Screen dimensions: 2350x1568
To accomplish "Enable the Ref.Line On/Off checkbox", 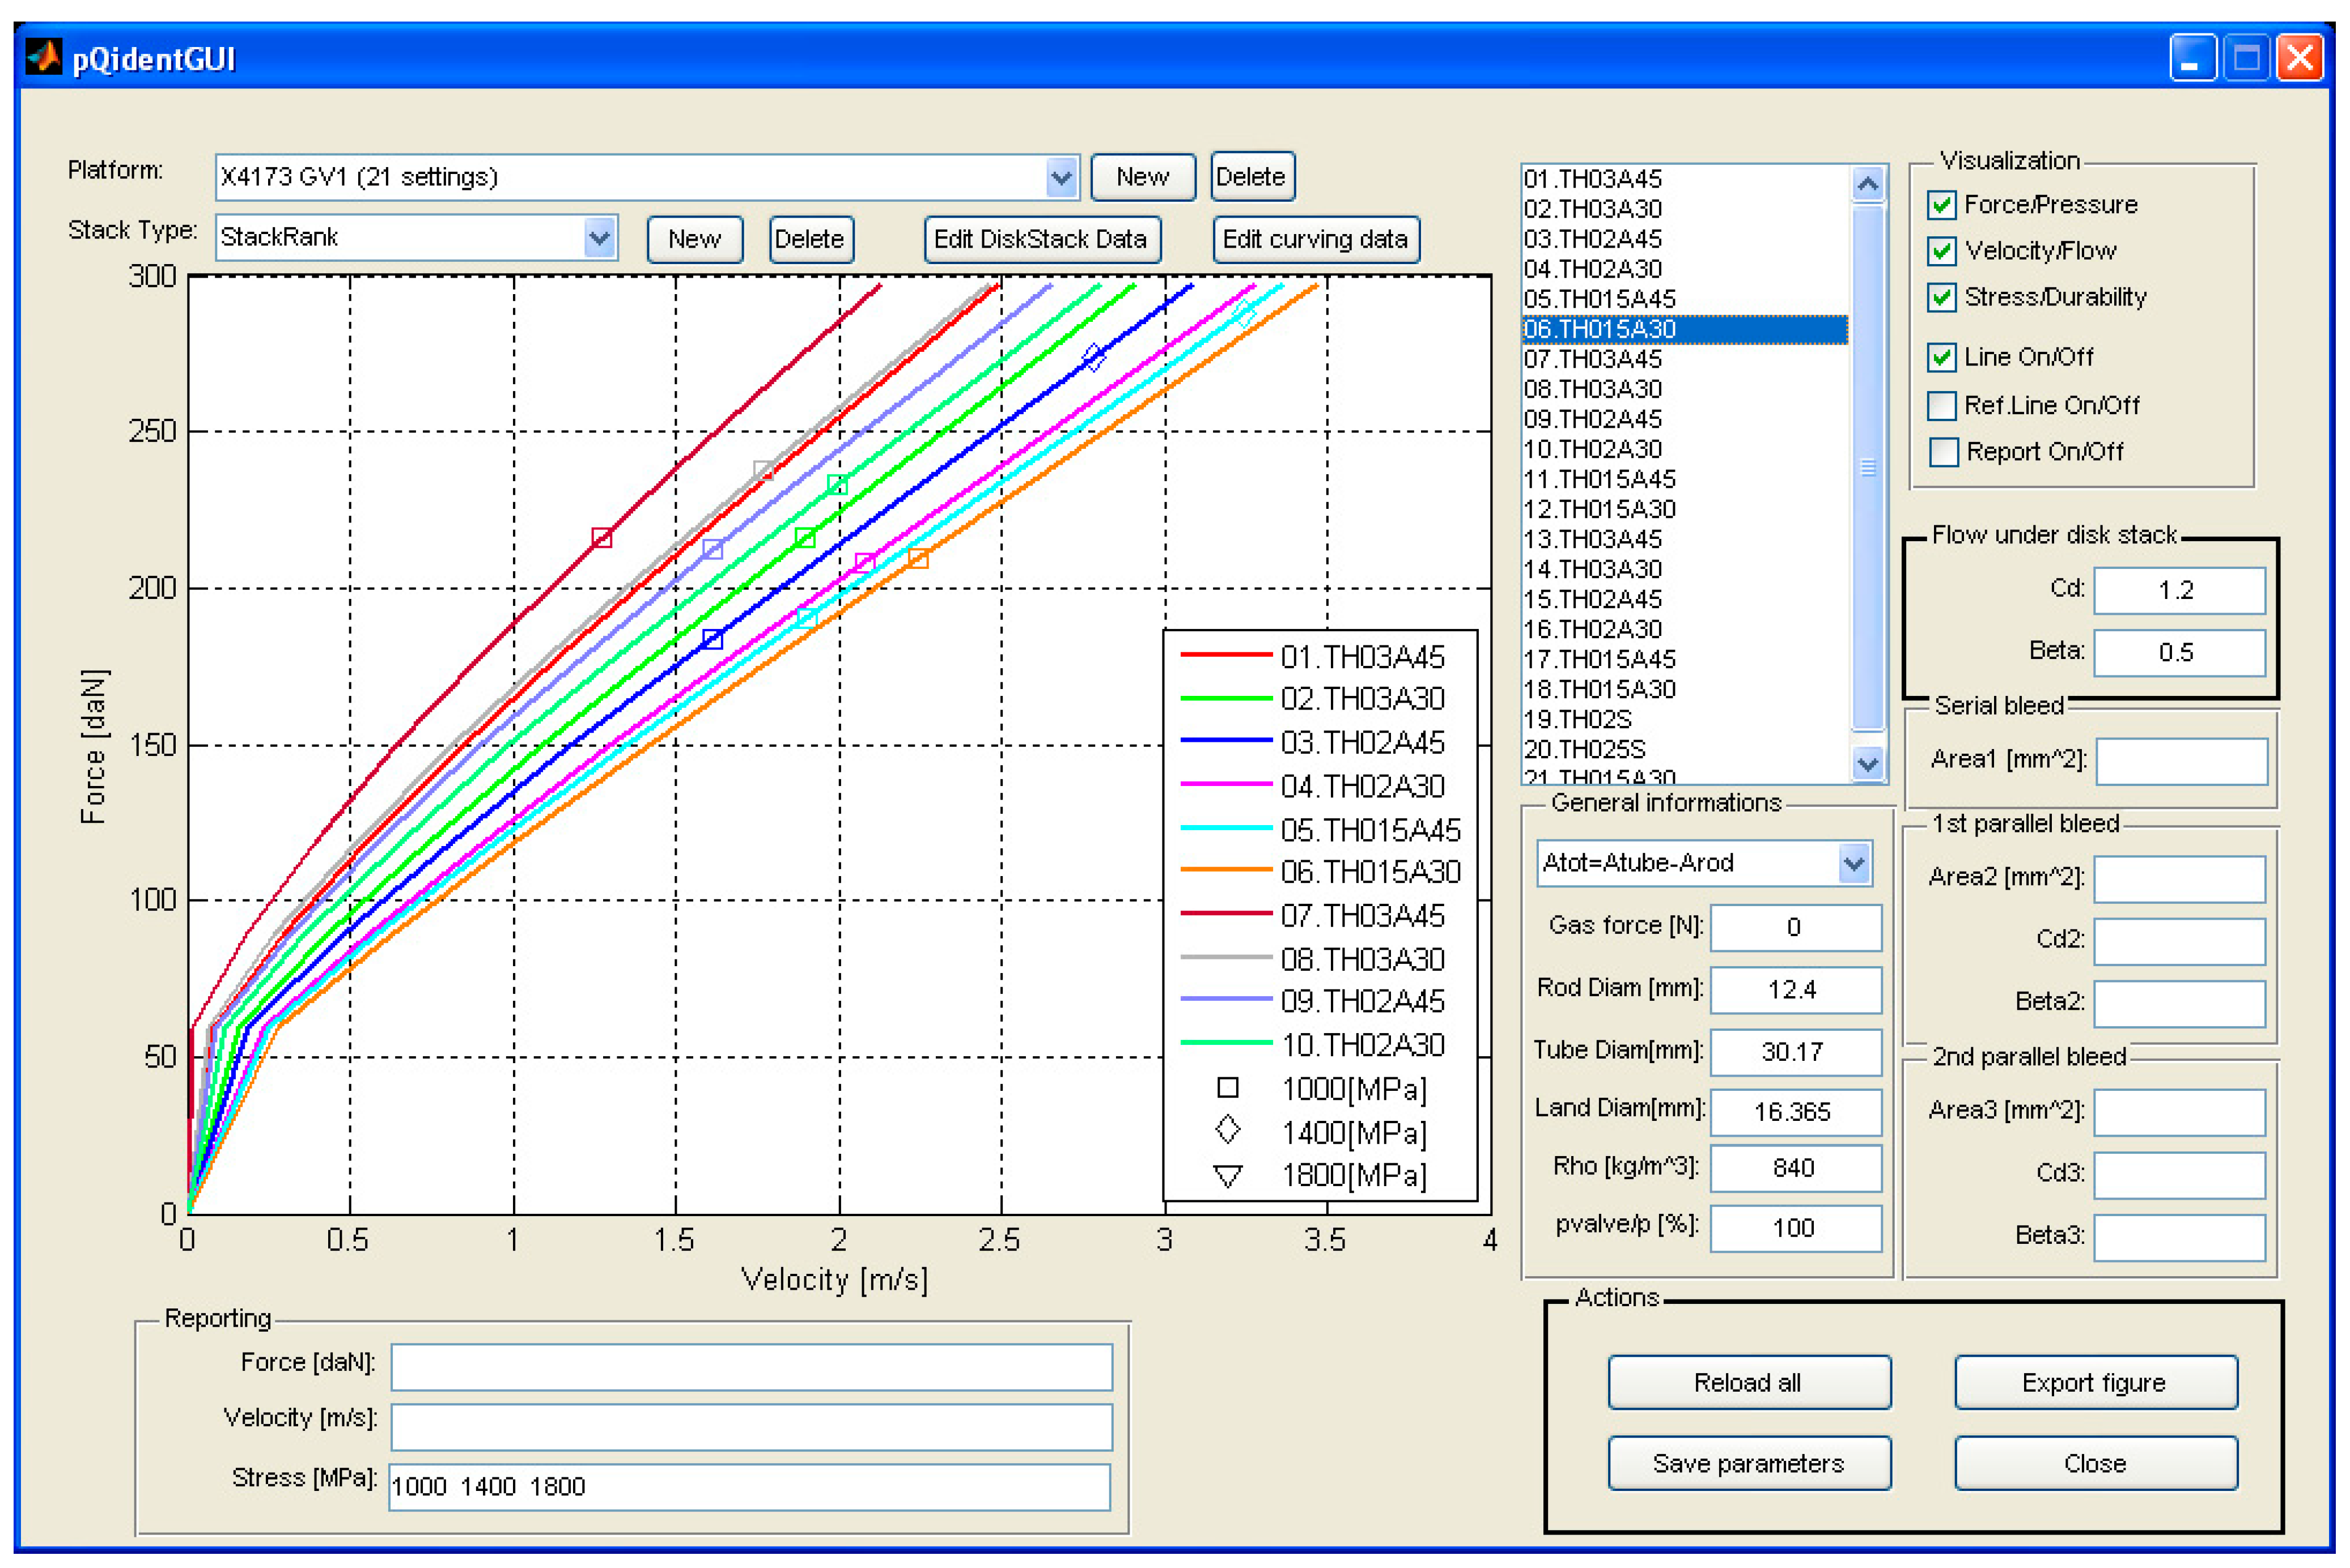I will pyautogui.click(x=1941, y=406).
